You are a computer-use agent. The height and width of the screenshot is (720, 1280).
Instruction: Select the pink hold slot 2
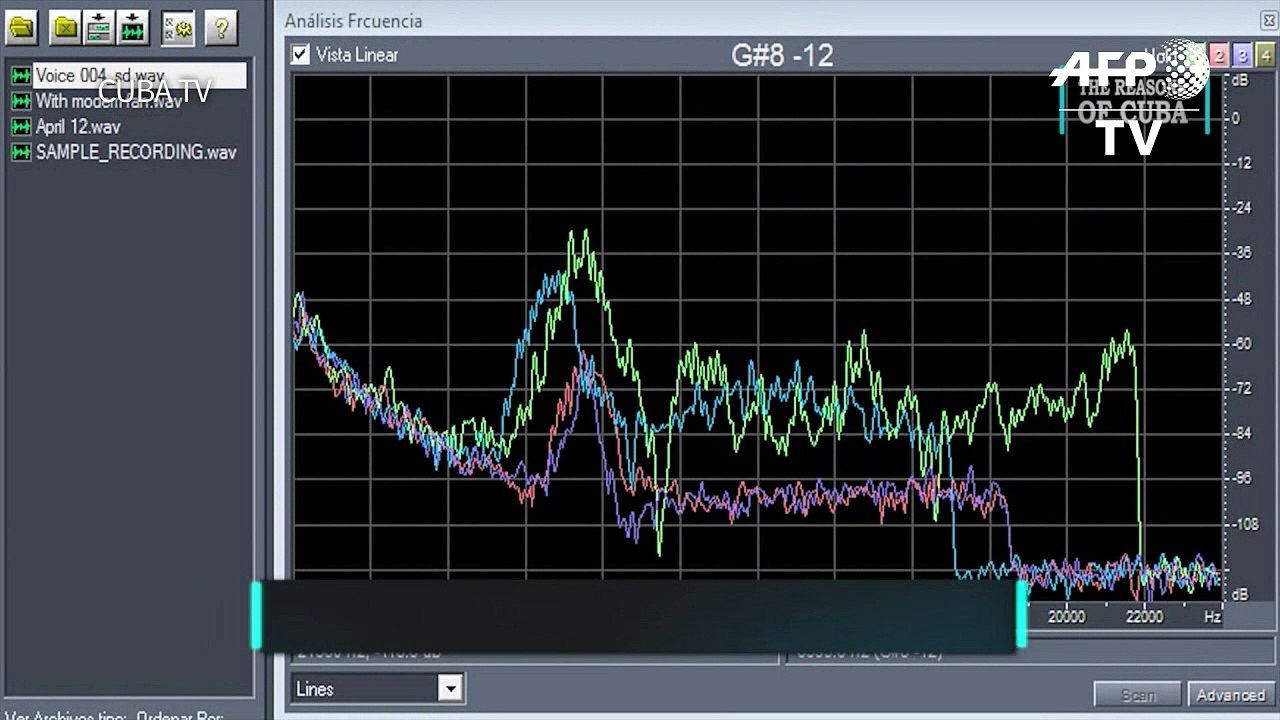(1219, 56)
